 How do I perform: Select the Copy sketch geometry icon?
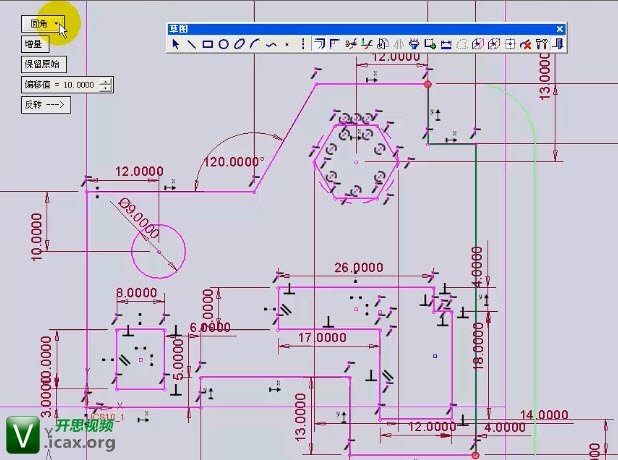(383, 44)
